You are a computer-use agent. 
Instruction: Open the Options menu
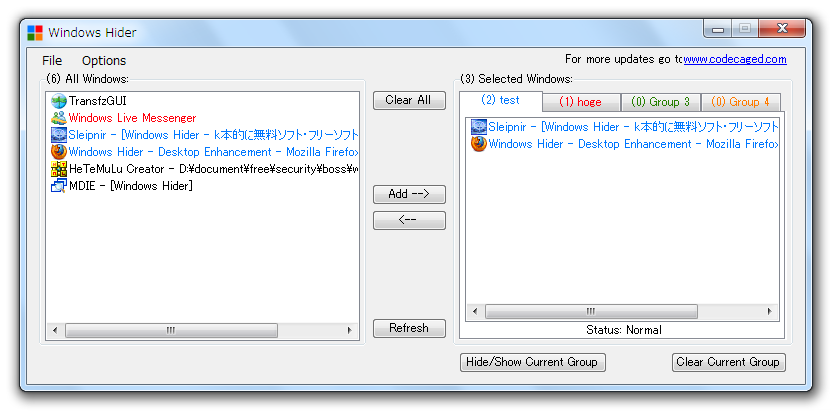(104, 61)
